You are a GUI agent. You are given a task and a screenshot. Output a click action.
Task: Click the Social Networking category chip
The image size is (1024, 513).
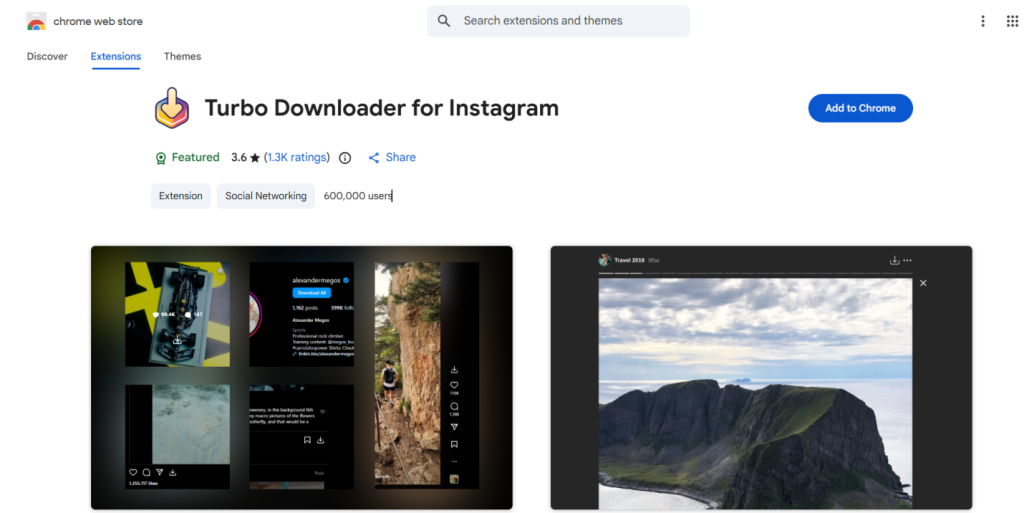[265, 196]
